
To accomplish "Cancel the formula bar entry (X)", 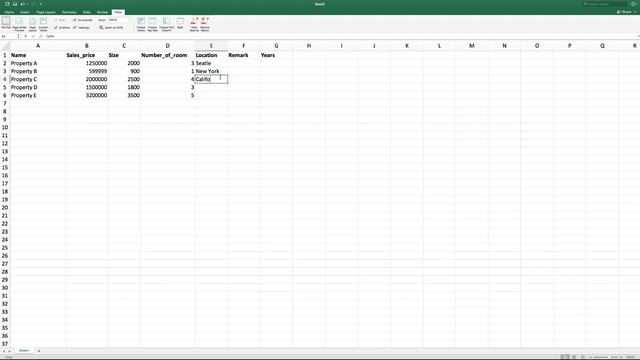I will (x=26, y=36).
